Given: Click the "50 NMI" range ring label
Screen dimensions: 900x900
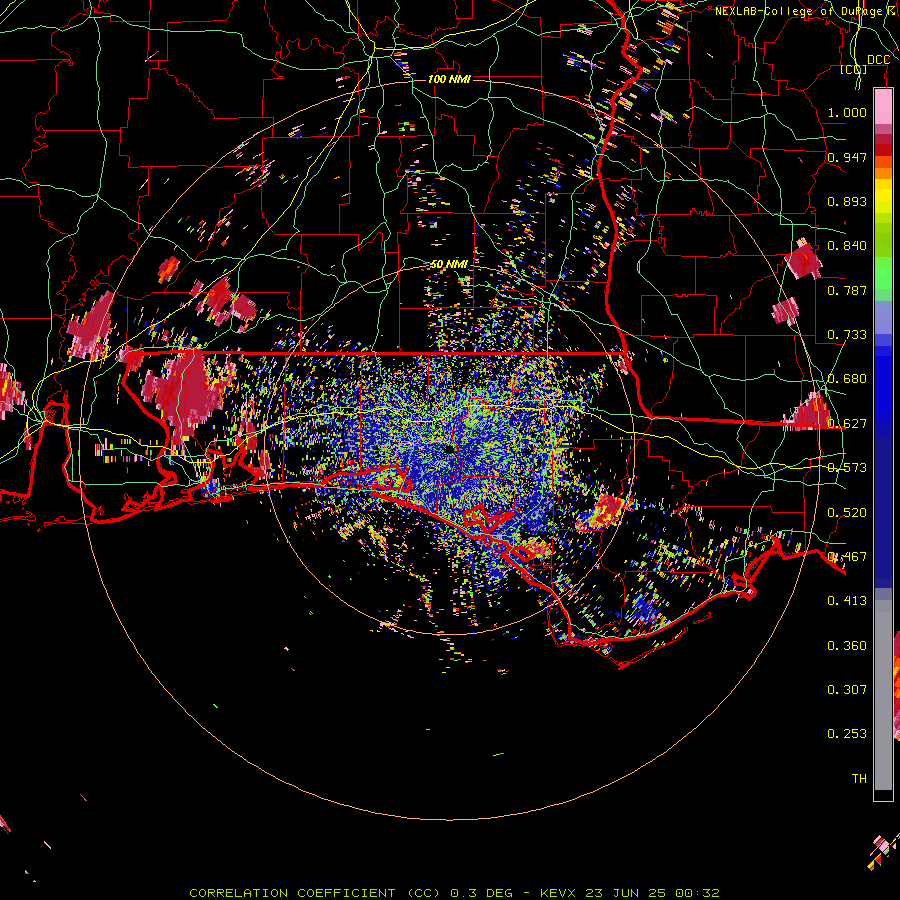Looking at the screenshot, I should 449,264.
